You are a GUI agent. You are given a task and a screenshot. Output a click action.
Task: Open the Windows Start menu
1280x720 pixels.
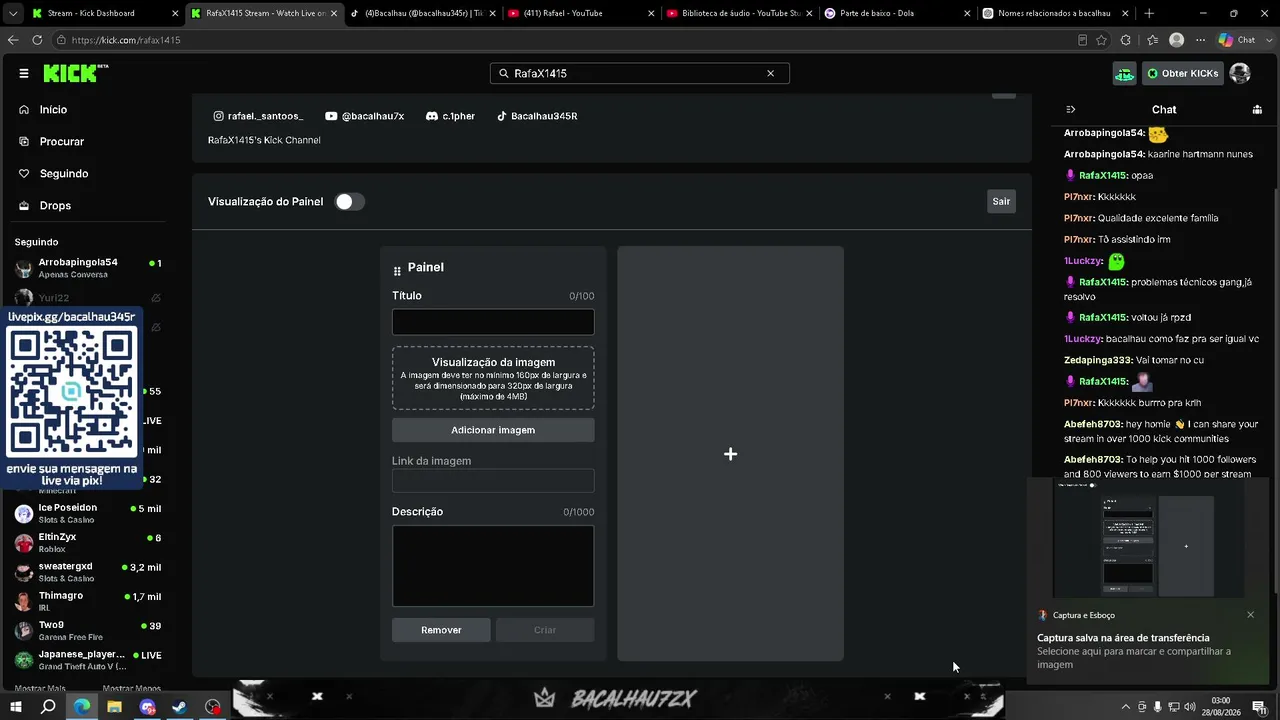(16, 707)
